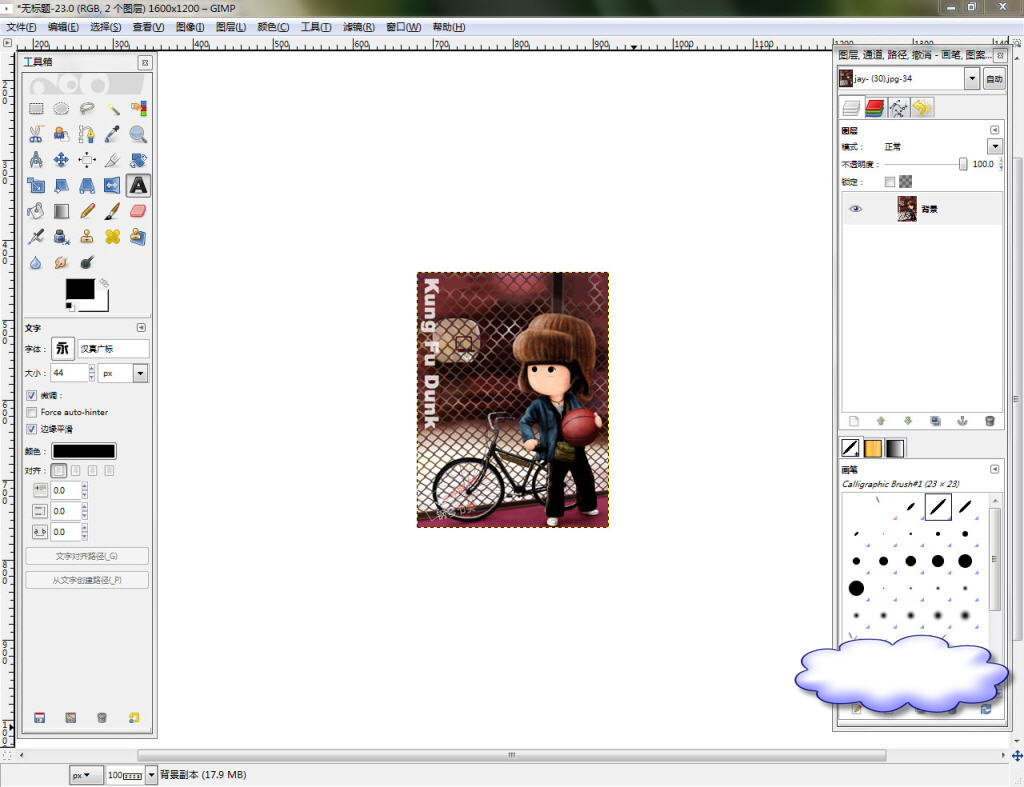Expand the layer mode 正常 dropdown

[x=994, y=146]
